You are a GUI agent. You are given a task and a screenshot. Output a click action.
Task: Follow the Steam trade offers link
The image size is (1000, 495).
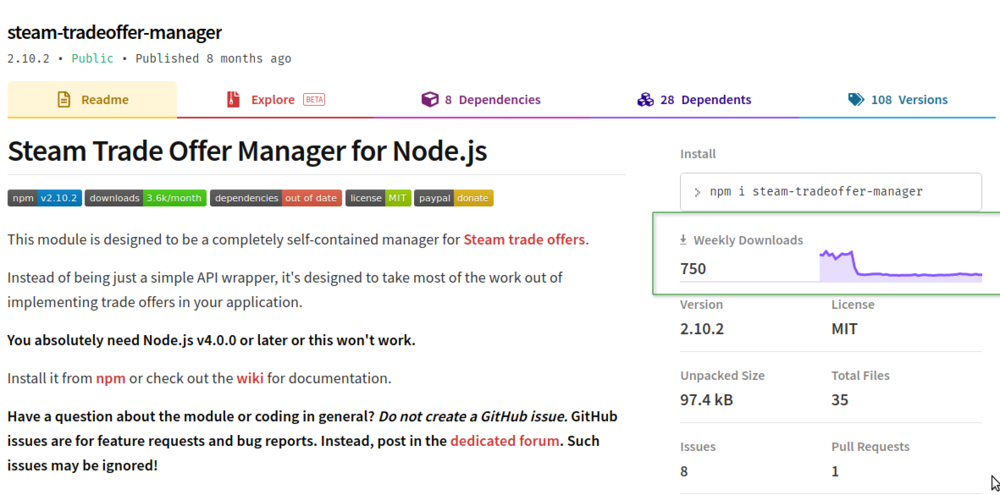525,240
